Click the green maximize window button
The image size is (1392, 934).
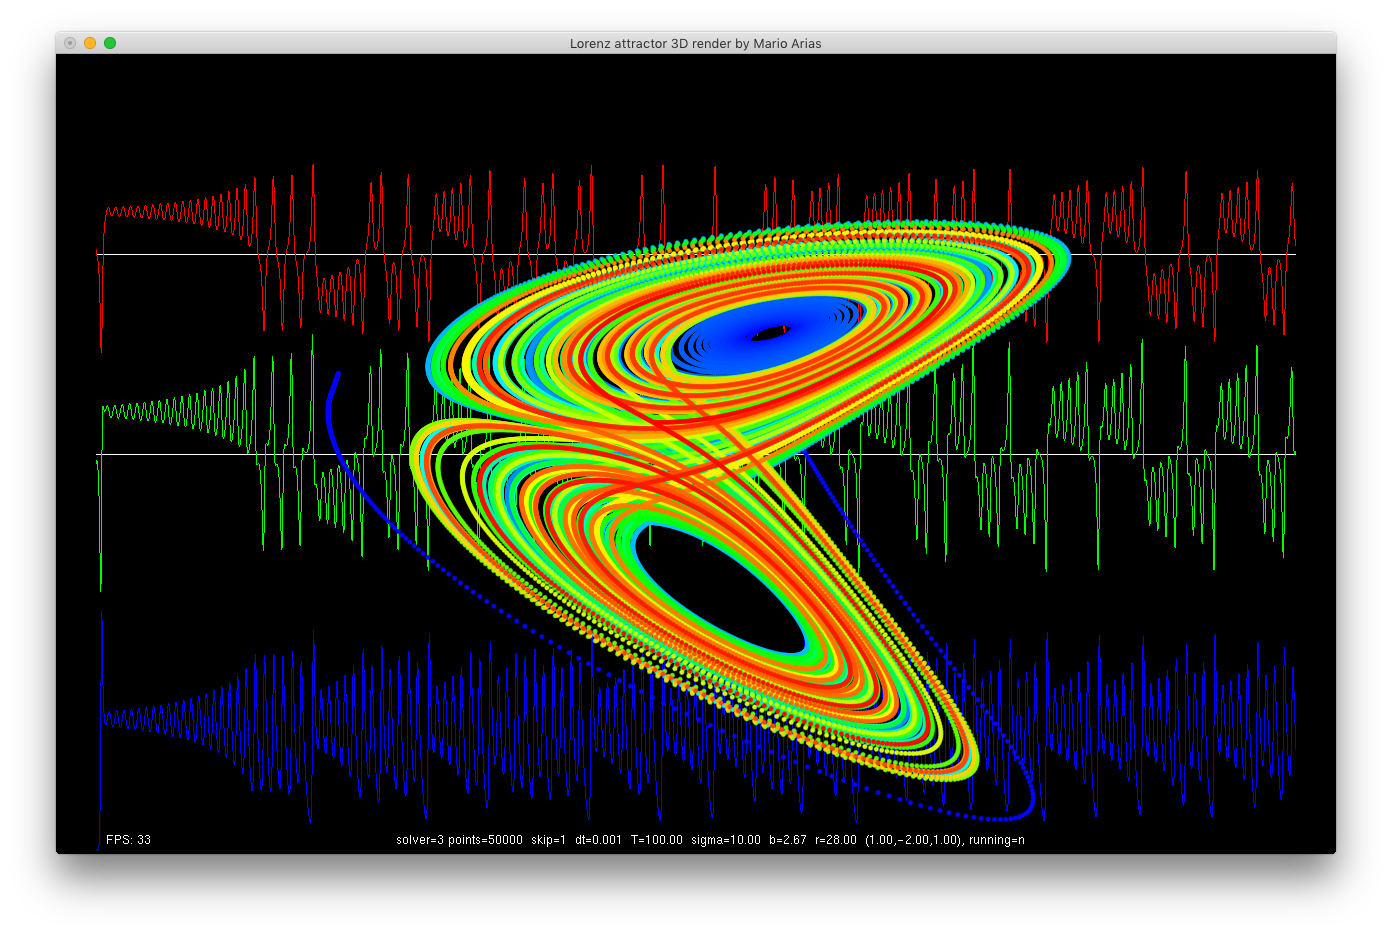[x=110, y=43]
